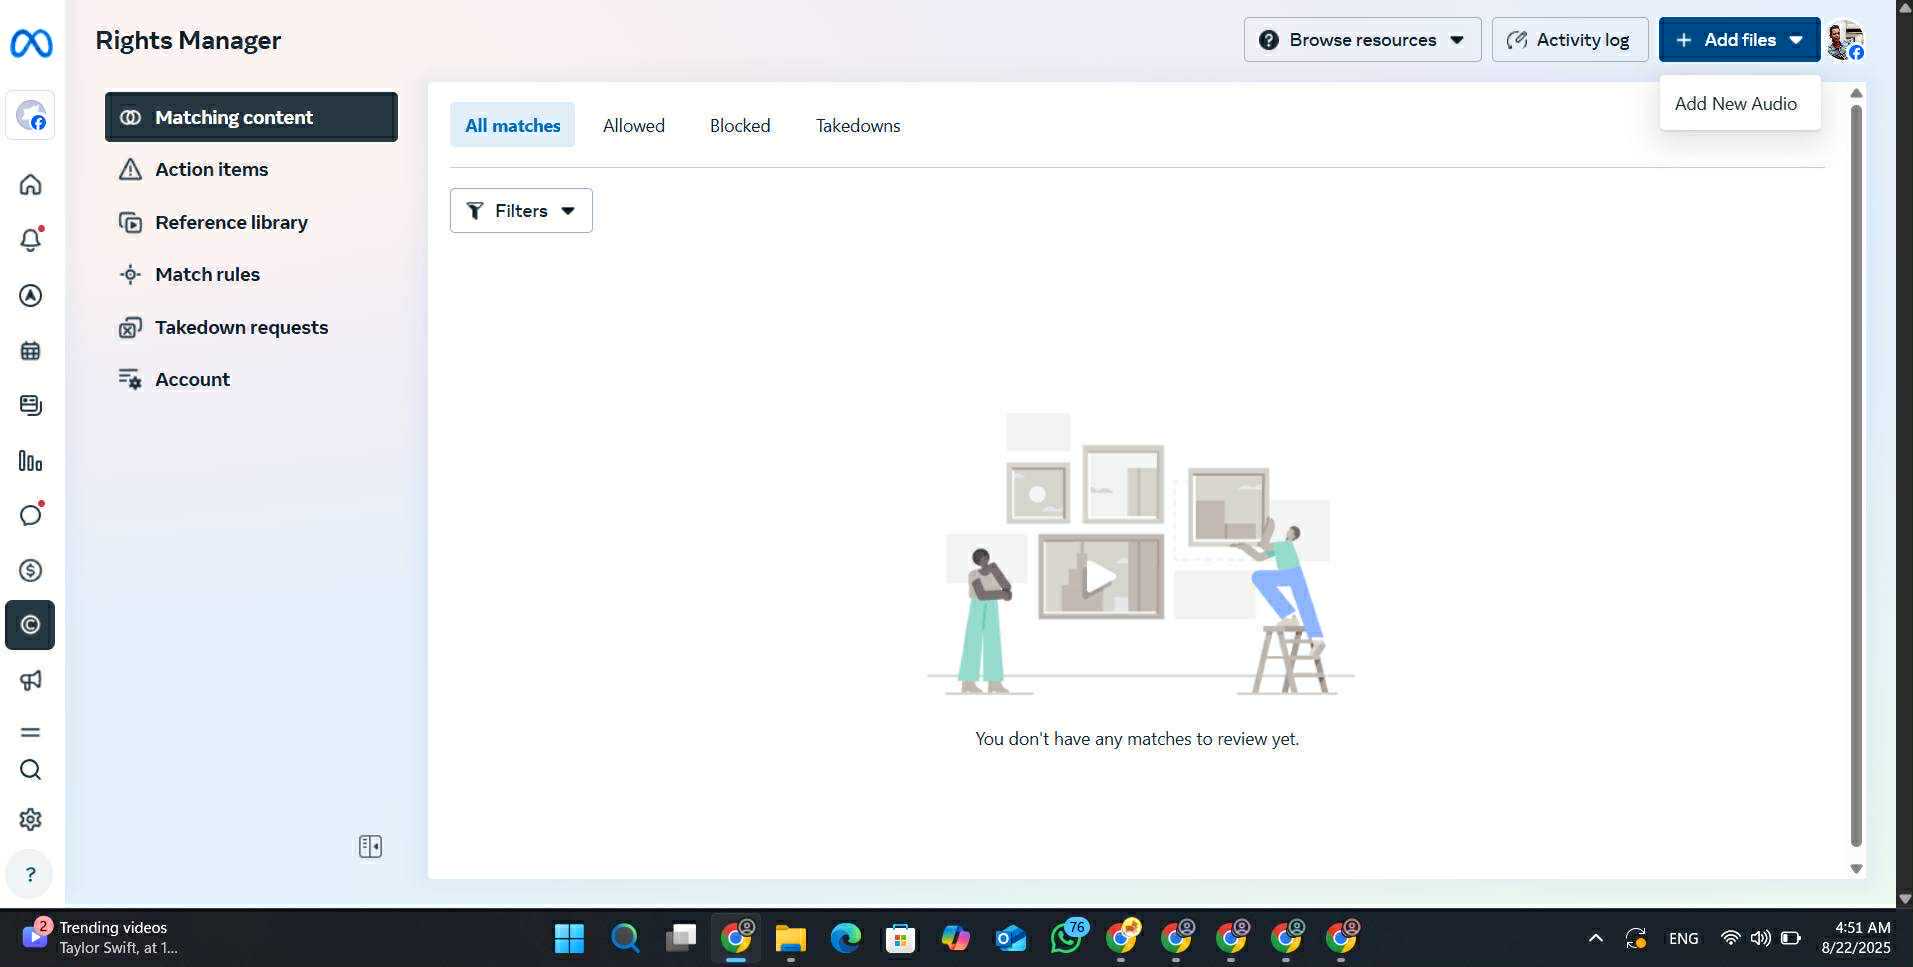Screen dimensions: 1913x967
Task: Select Add New Audio option
Action: 1735,104
